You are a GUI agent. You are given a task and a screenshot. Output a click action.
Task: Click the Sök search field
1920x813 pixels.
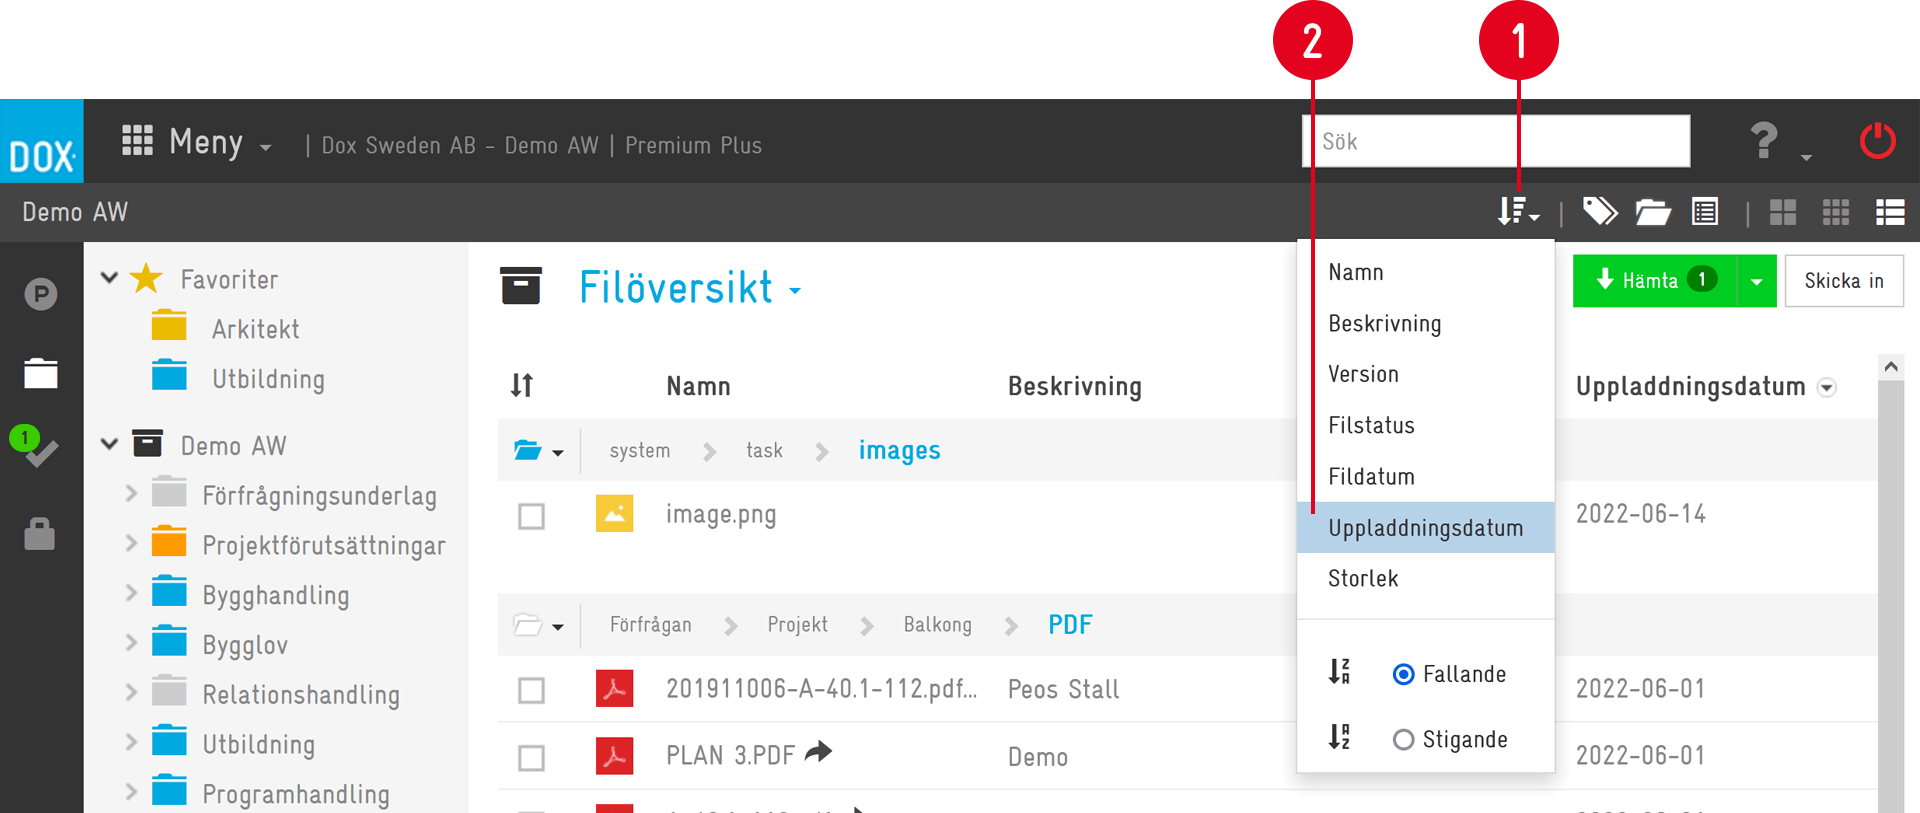click(1496, 141)
